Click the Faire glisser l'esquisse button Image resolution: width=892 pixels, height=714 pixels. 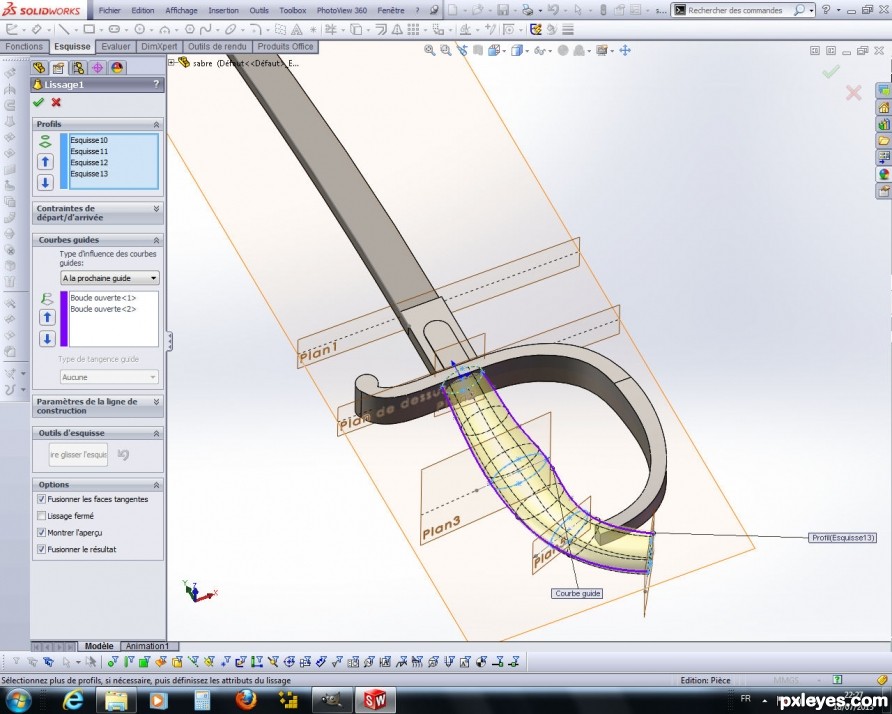(x=79, y=455)
